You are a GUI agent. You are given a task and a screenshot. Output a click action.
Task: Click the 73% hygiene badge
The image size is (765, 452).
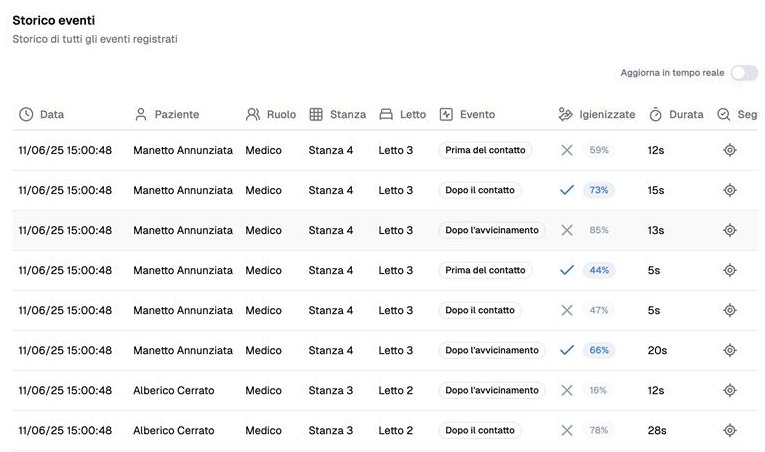(x=599, y=190)
